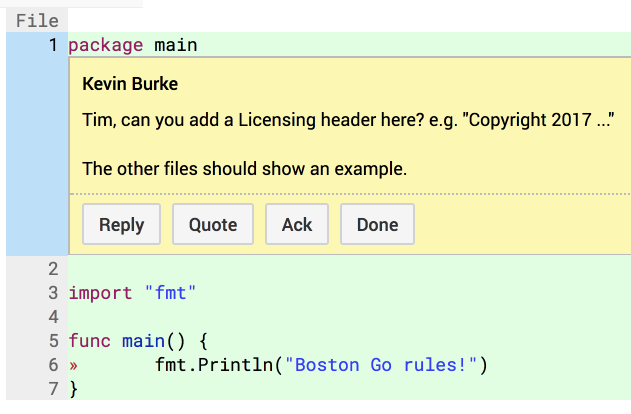Screen dimensions: 631x414
Task: Select line number 7 in gutter
Action: pyautogui.click(x=53, y=389)
